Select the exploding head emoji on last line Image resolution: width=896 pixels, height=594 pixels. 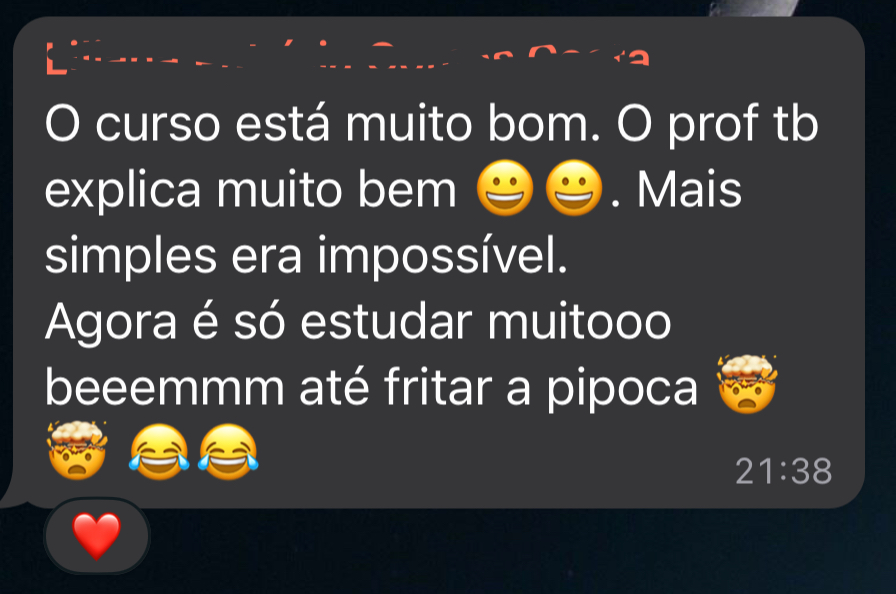click(x=77, y=450)
